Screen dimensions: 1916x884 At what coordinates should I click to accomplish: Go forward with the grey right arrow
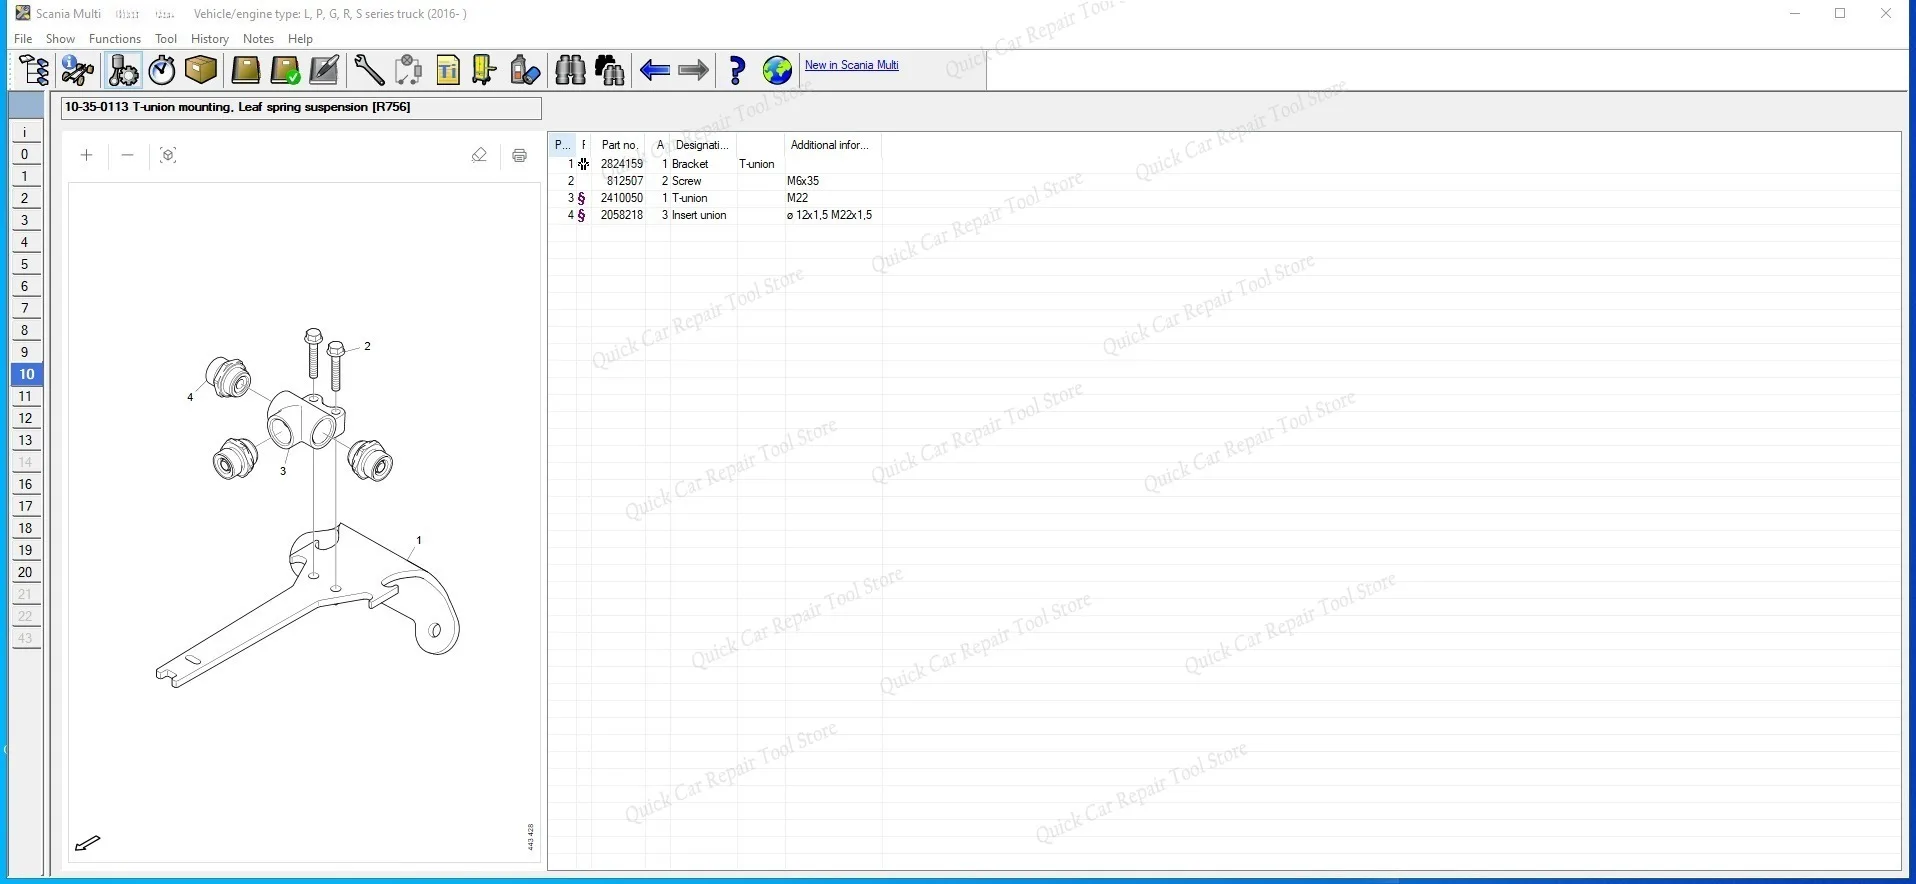[693, 70]
